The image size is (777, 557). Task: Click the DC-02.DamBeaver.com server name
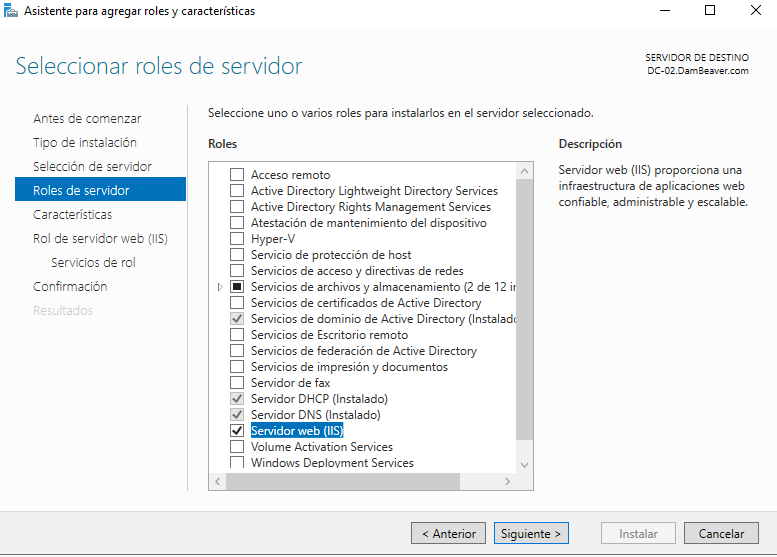coord(698,70)
